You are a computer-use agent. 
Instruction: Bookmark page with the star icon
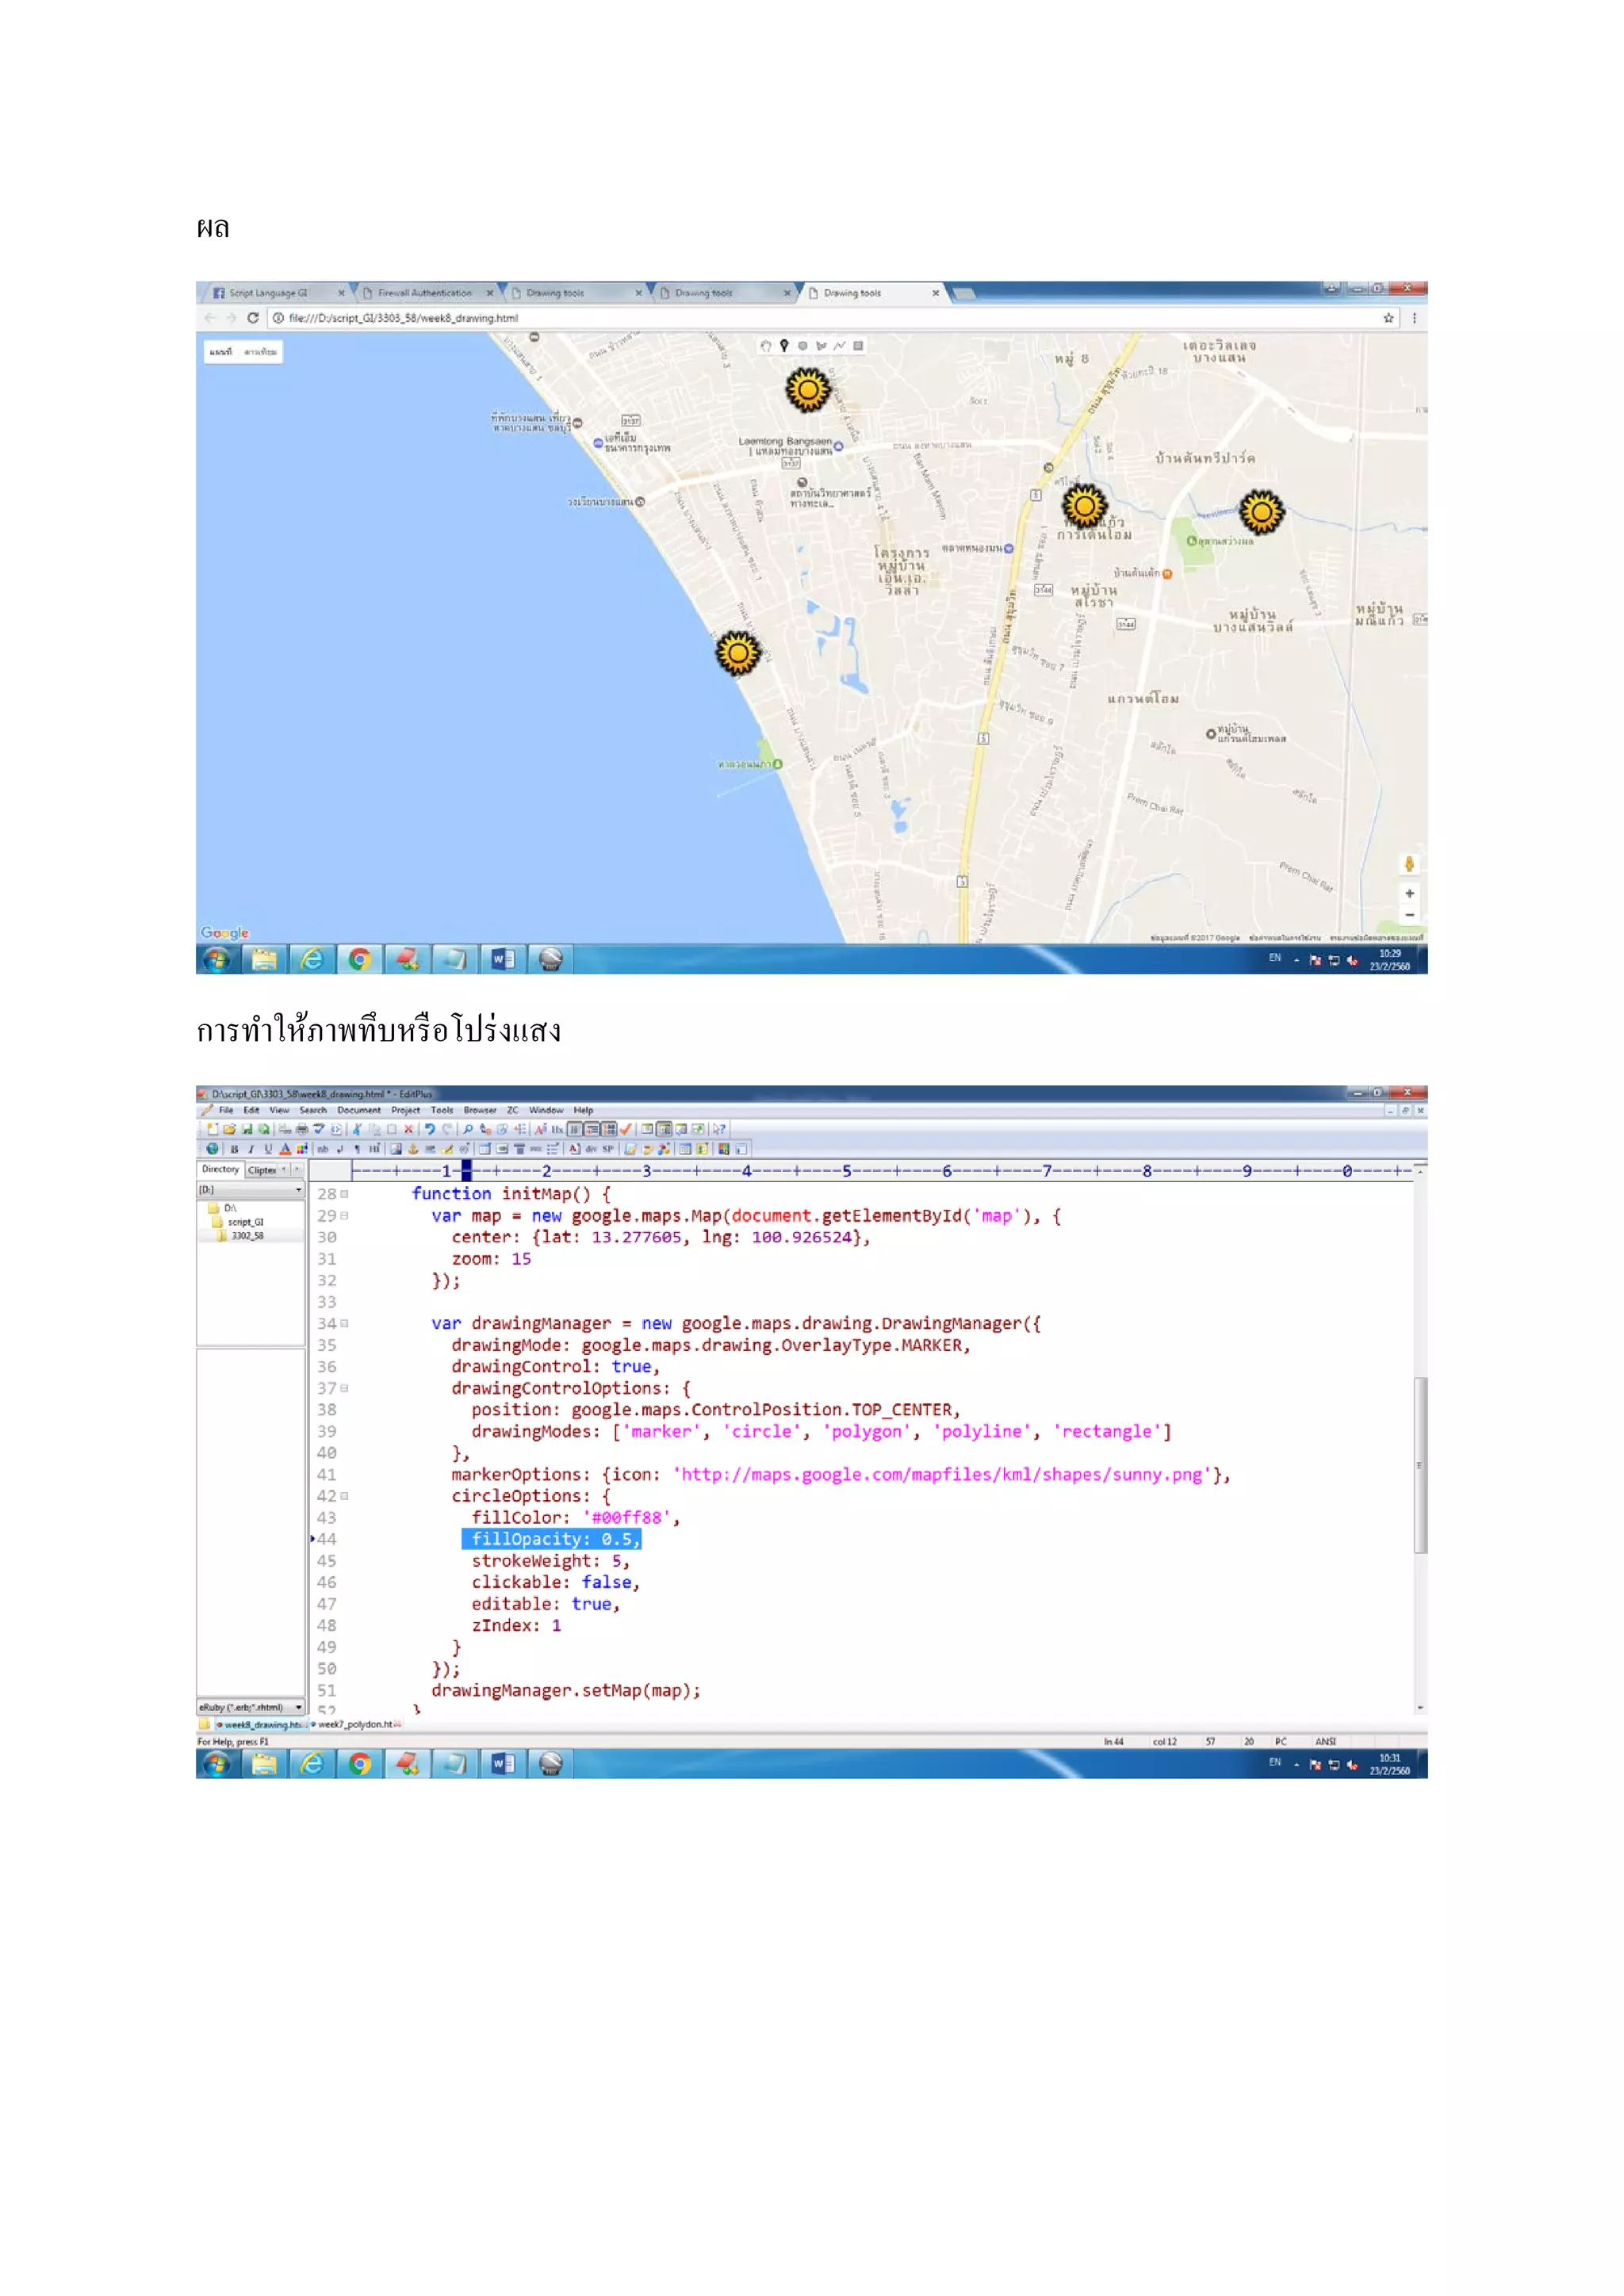(1388, 318)
